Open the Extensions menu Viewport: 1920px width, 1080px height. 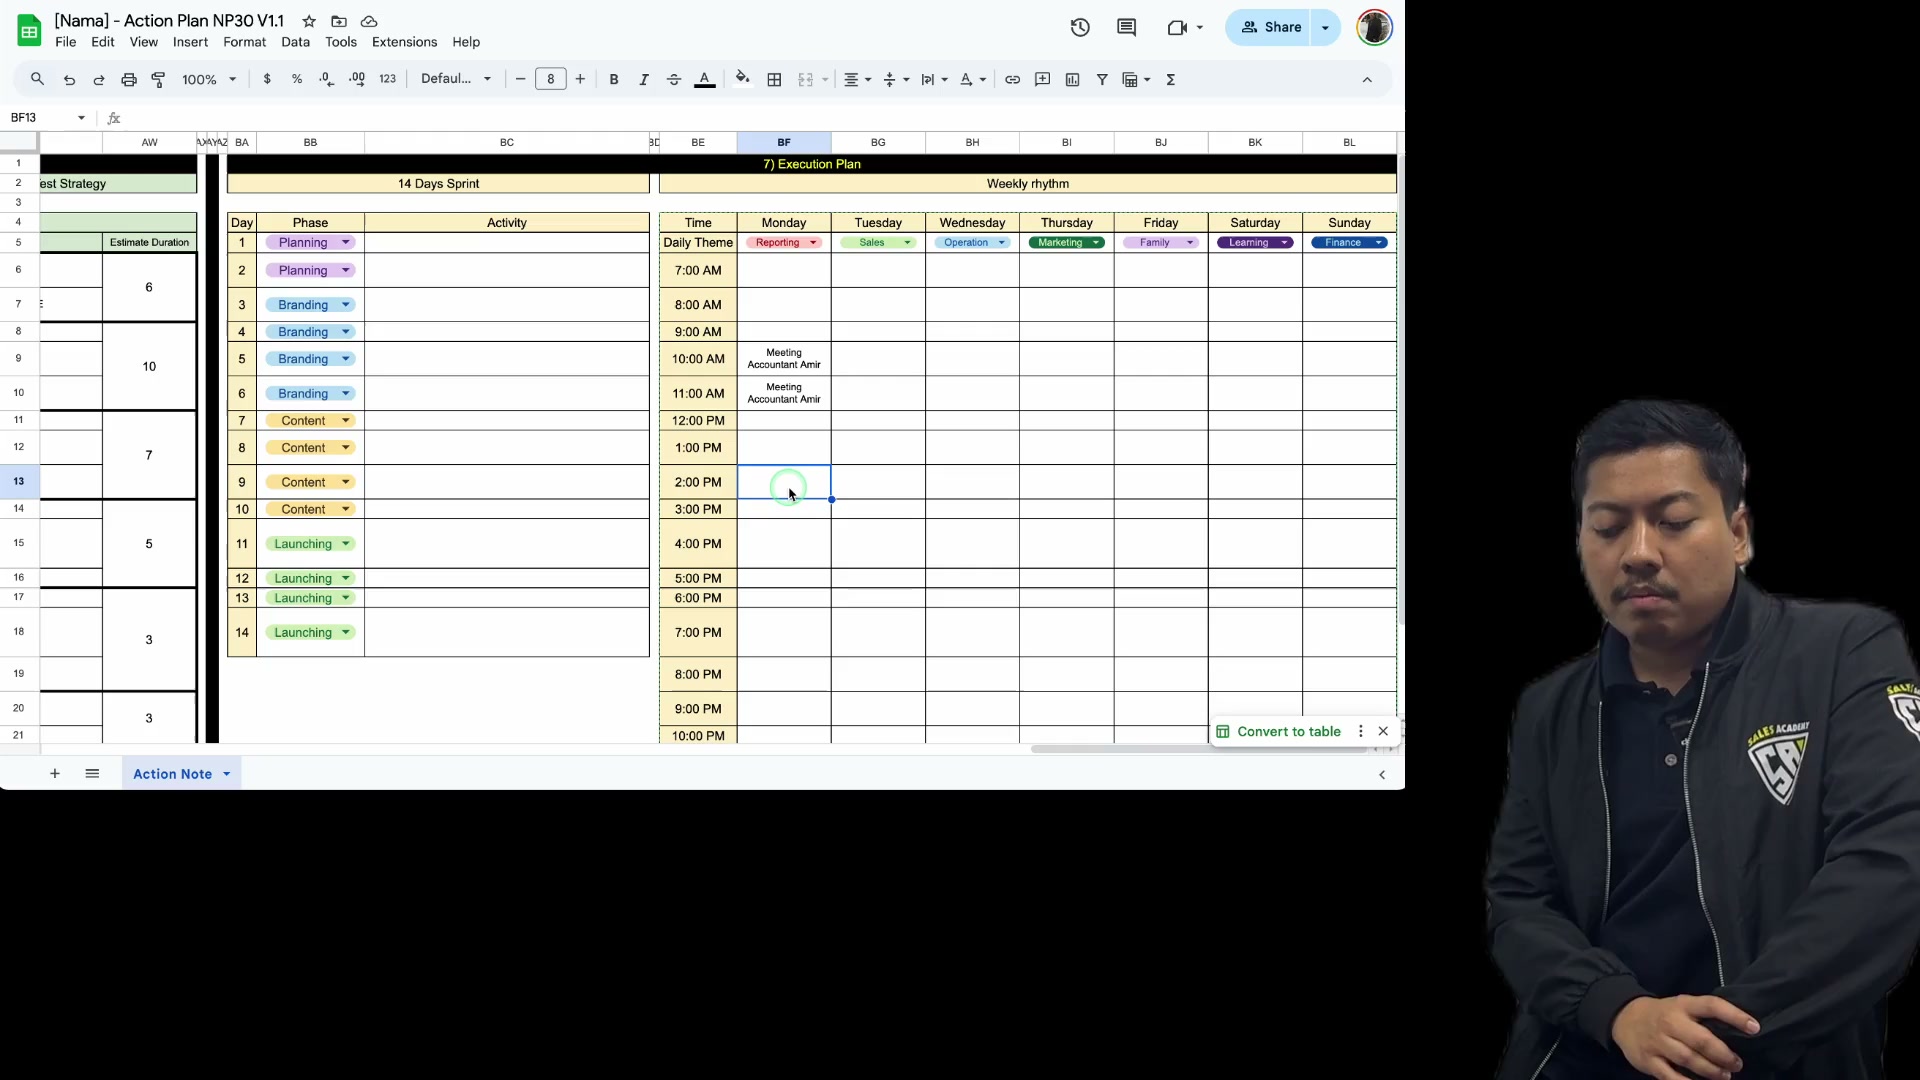coord(404,42)
